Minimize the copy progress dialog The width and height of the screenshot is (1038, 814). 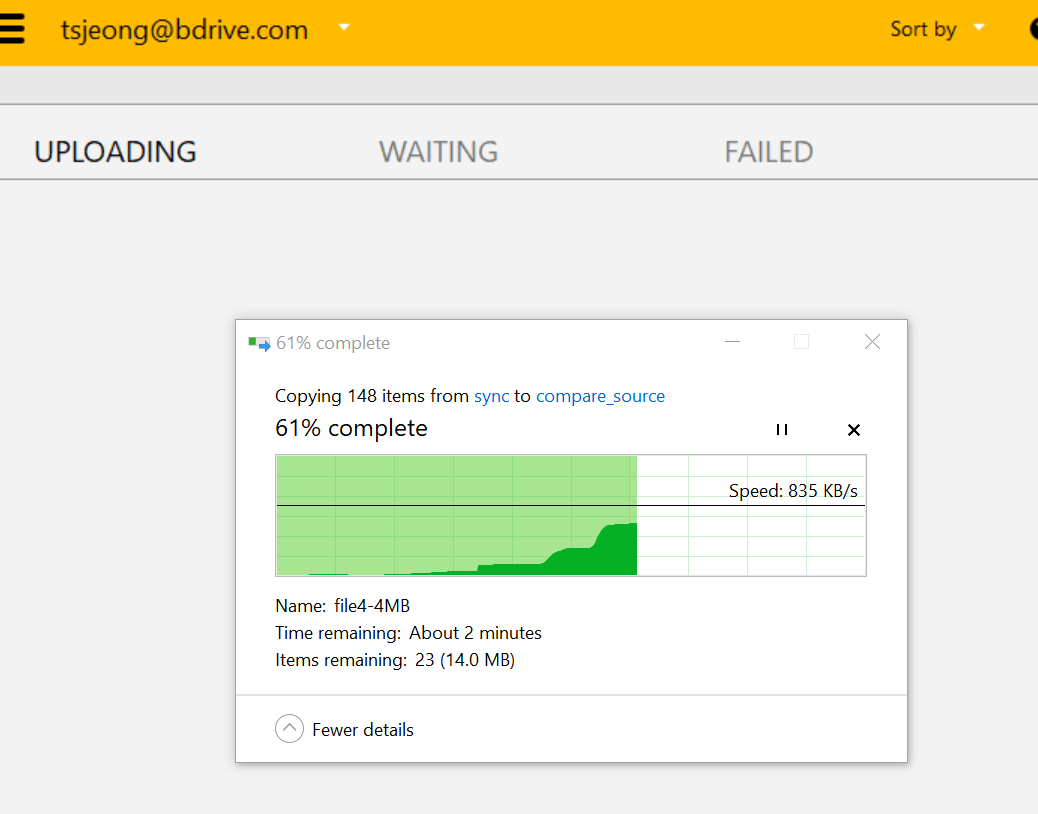[733, 342]
